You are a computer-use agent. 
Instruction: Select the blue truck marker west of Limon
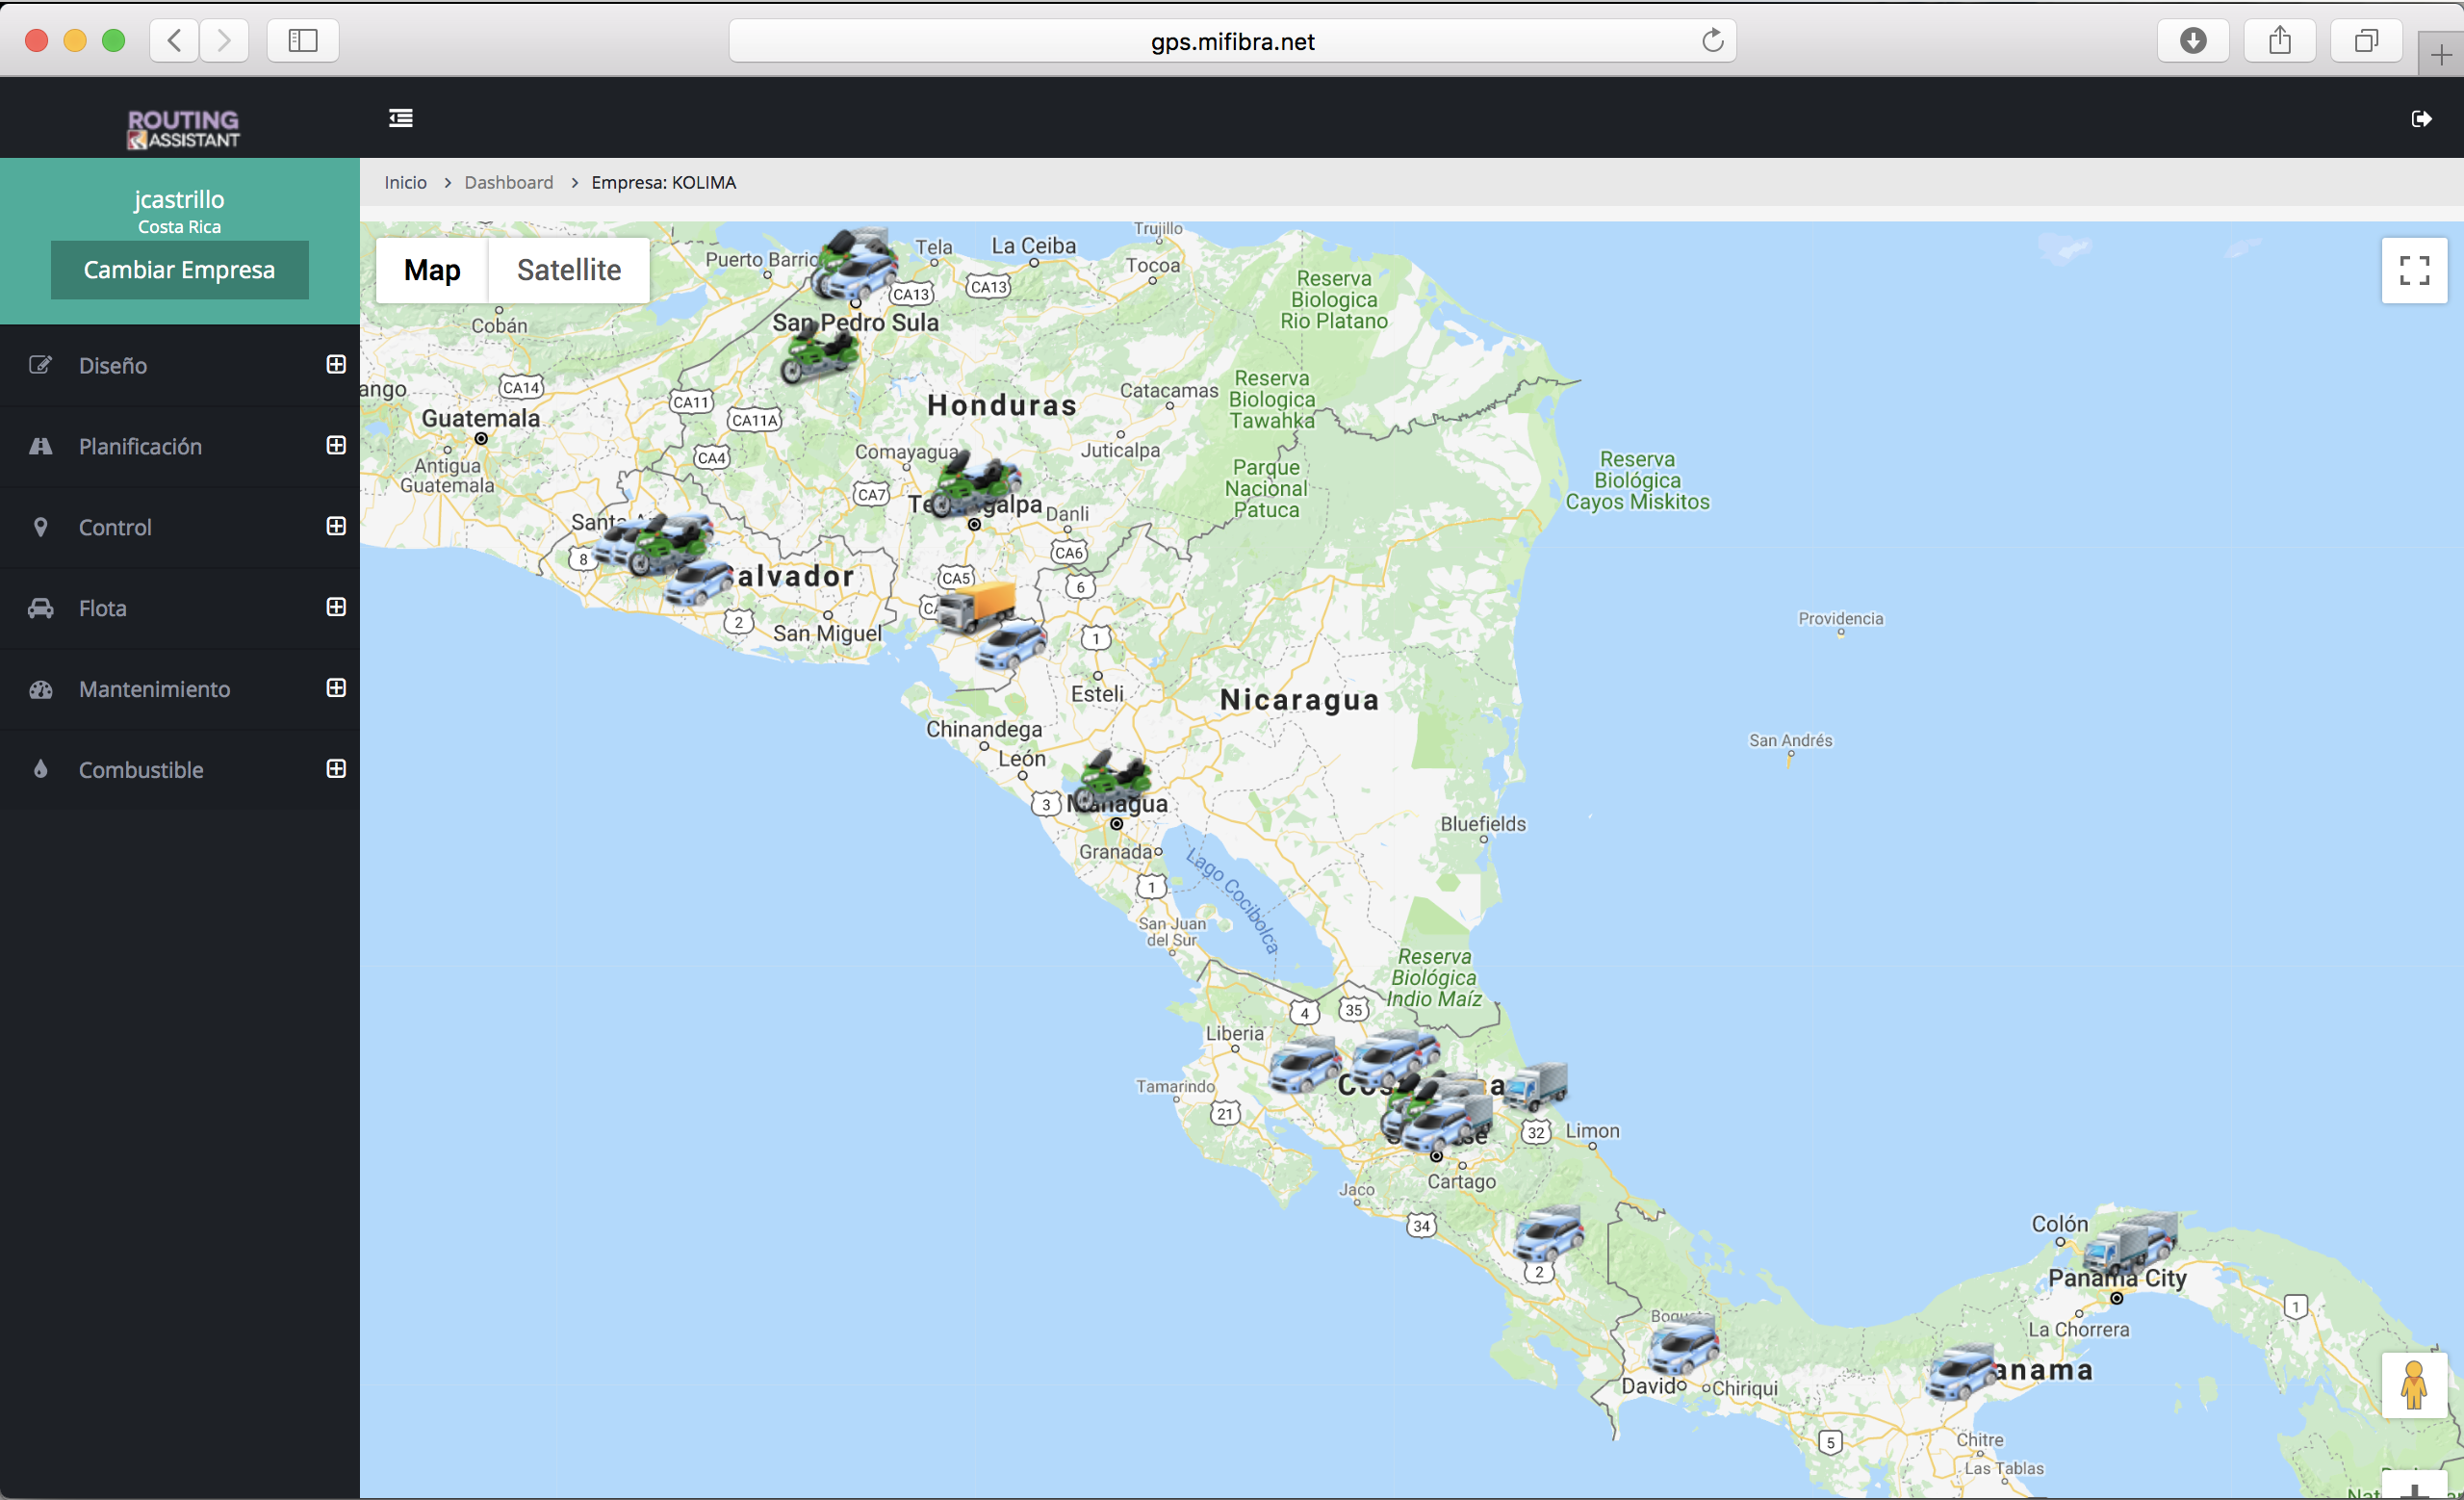1535,1088
